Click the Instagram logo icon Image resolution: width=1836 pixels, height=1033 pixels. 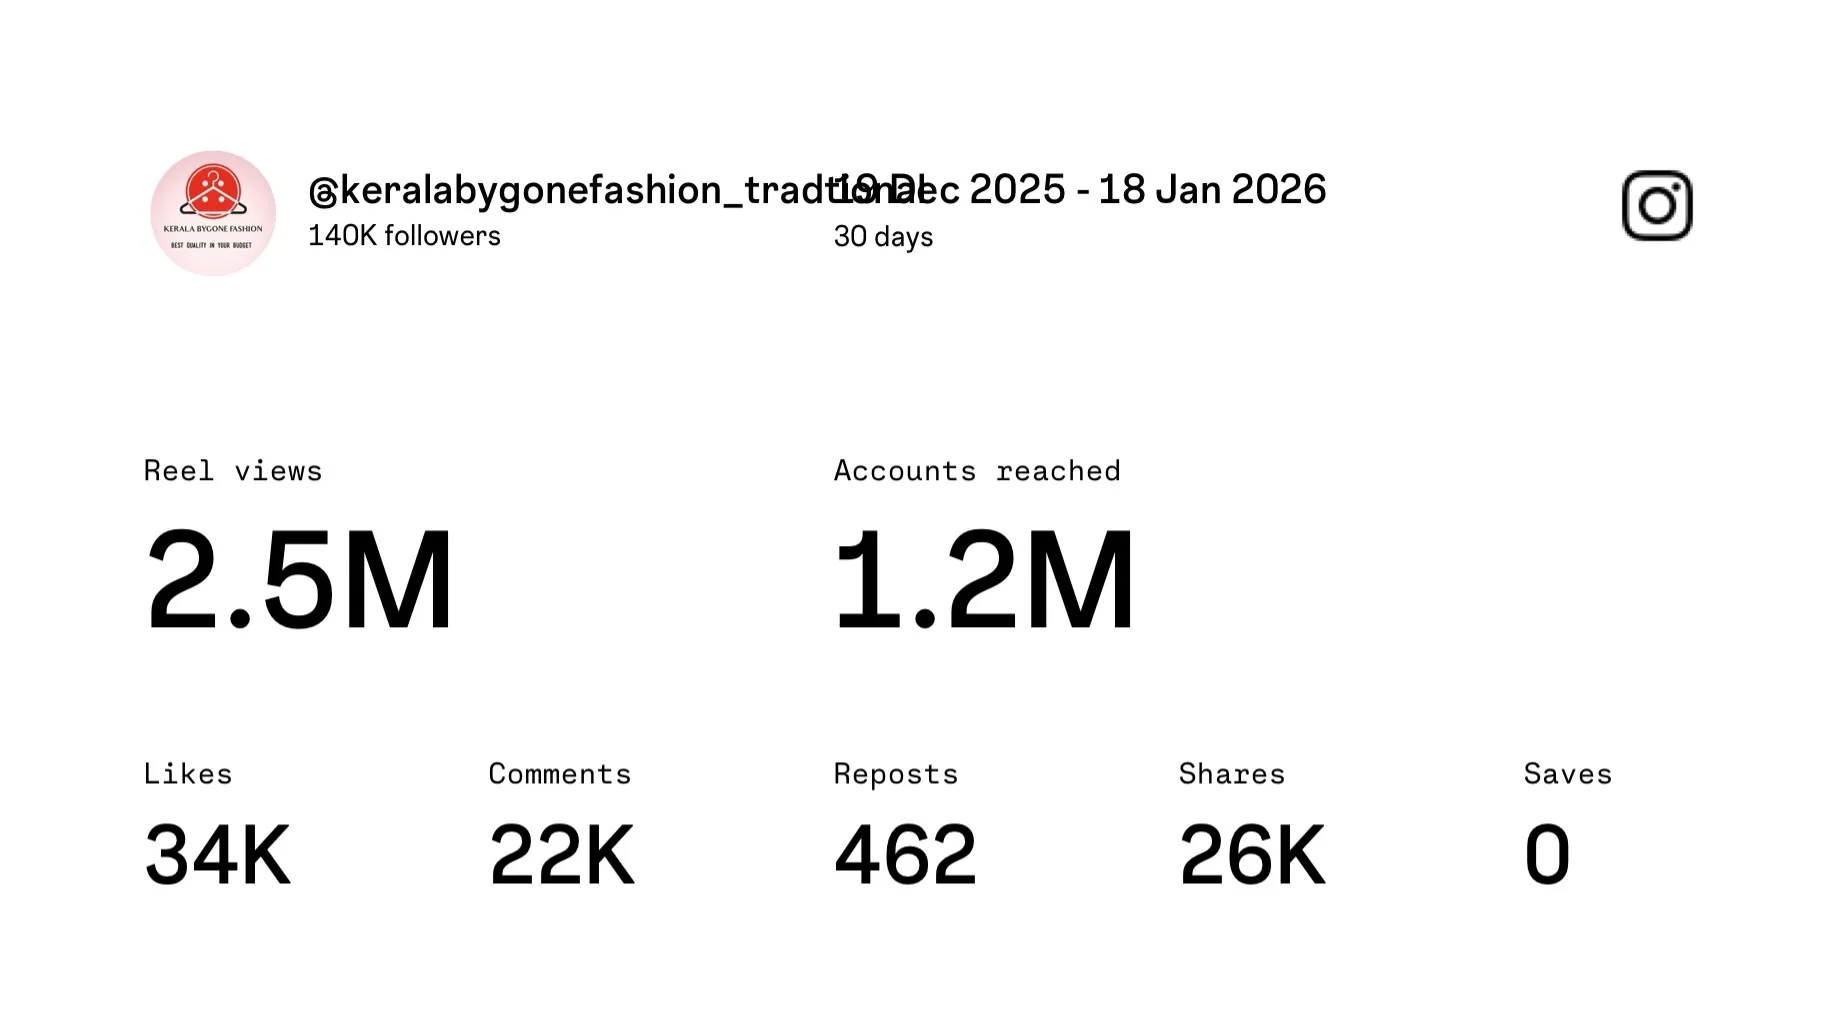pos(1656,206)
